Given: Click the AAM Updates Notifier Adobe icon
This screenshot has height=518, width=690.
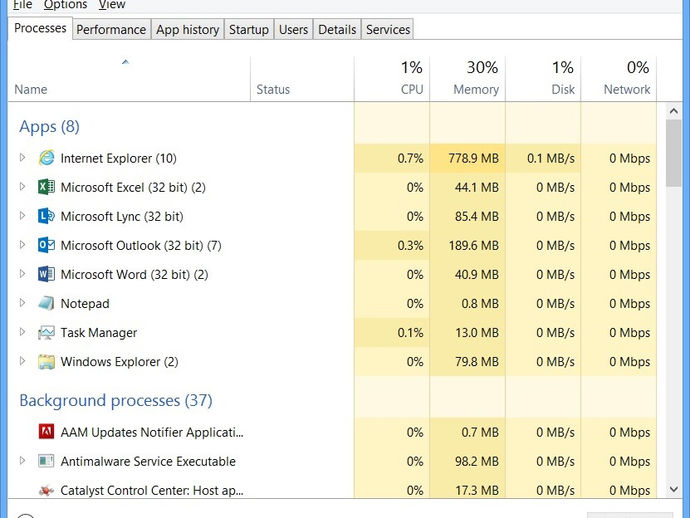Looking at the screenshot, I should [46, 432].
